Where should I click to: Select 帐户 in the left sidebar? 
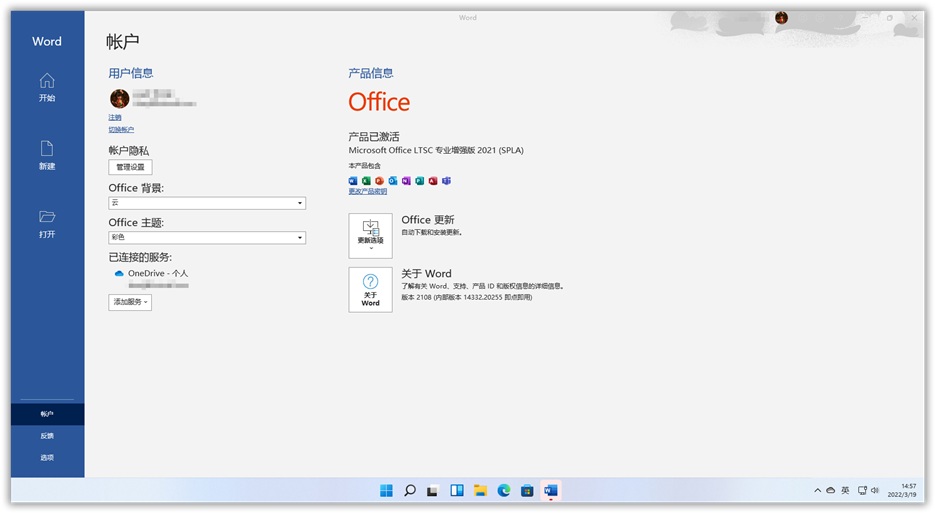[47, 414]
